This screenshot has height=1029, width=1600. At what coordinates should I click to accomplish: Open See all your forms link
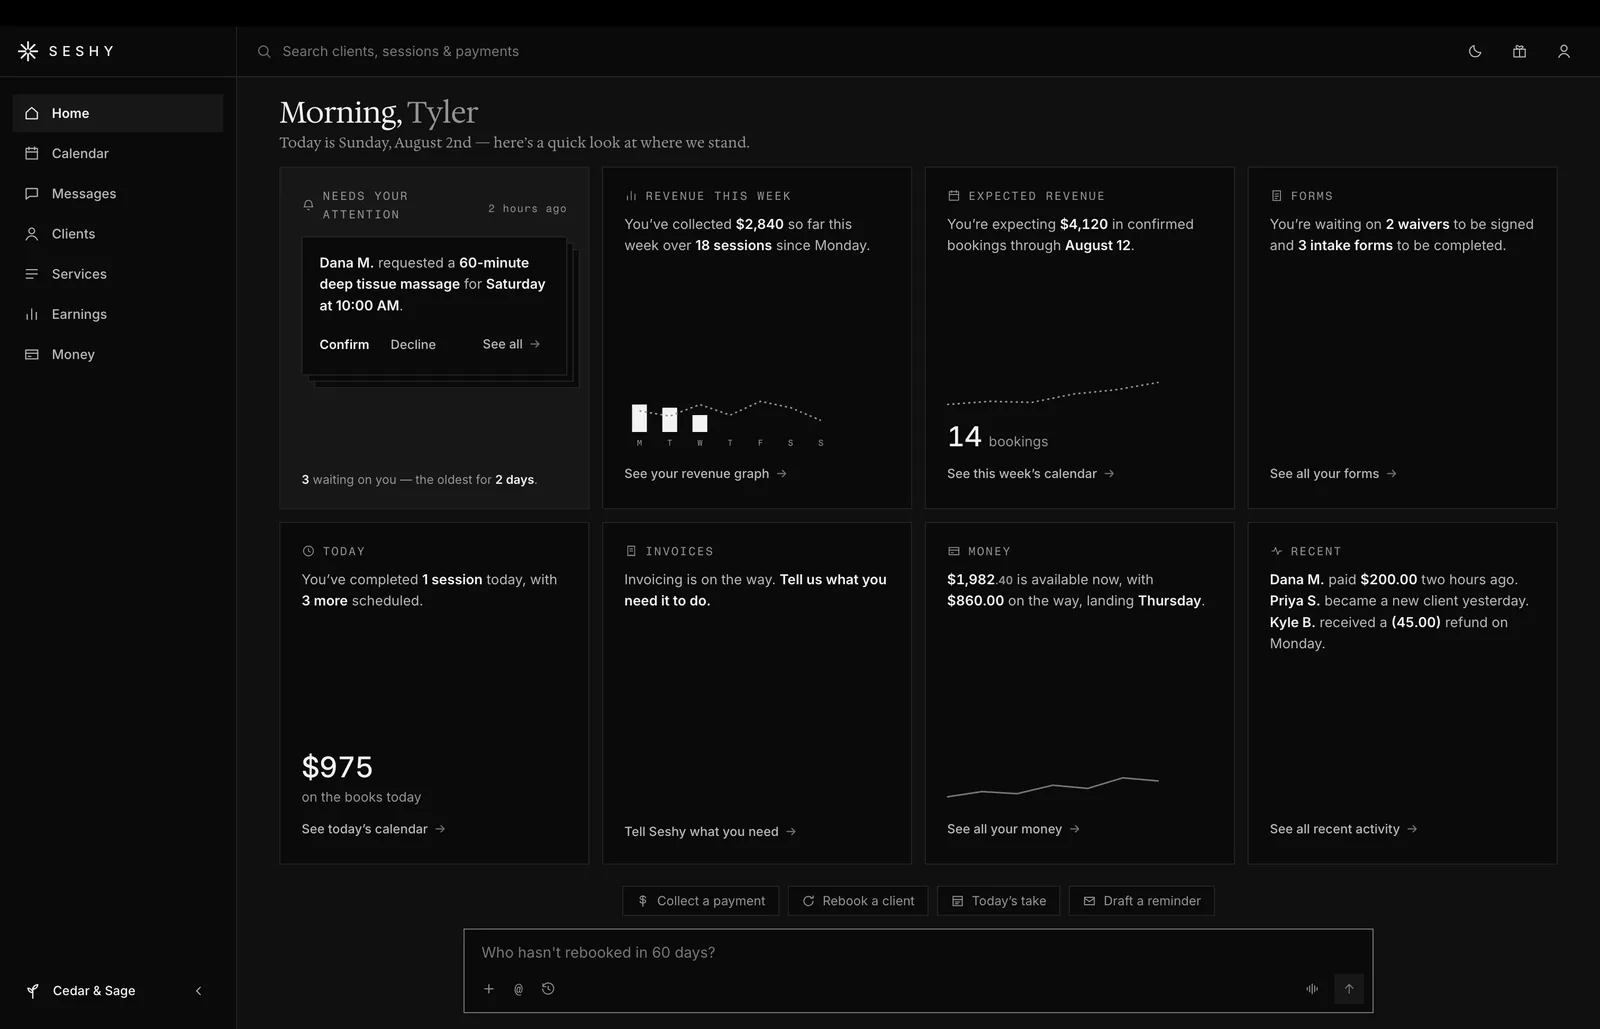tap(1333, 473)
